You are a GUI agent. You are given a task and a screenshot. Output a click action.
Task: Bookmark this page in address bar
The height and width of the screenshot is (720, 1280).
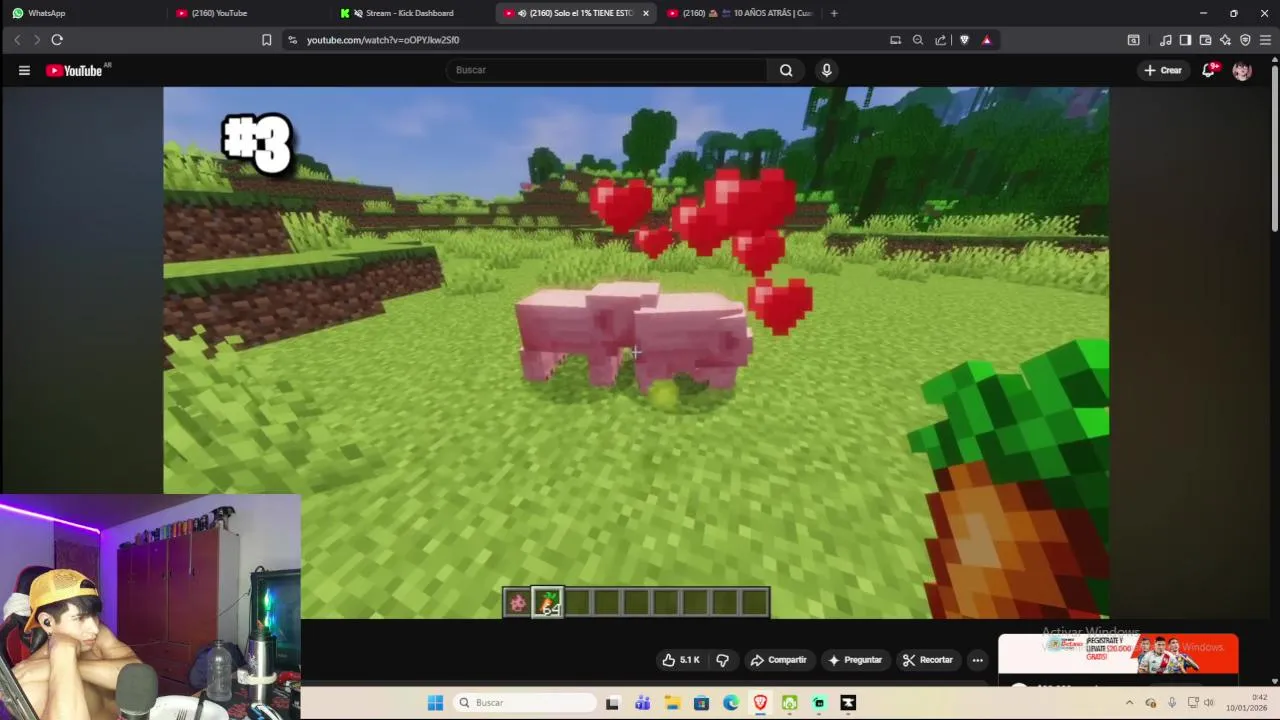[x=266, y=40]
